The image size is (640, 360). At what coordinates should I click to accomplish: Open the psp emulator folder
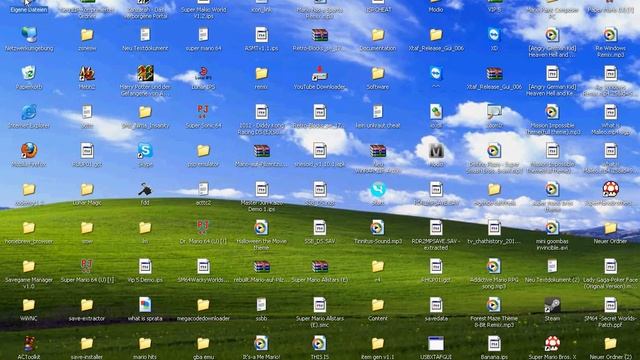[203, 151]
